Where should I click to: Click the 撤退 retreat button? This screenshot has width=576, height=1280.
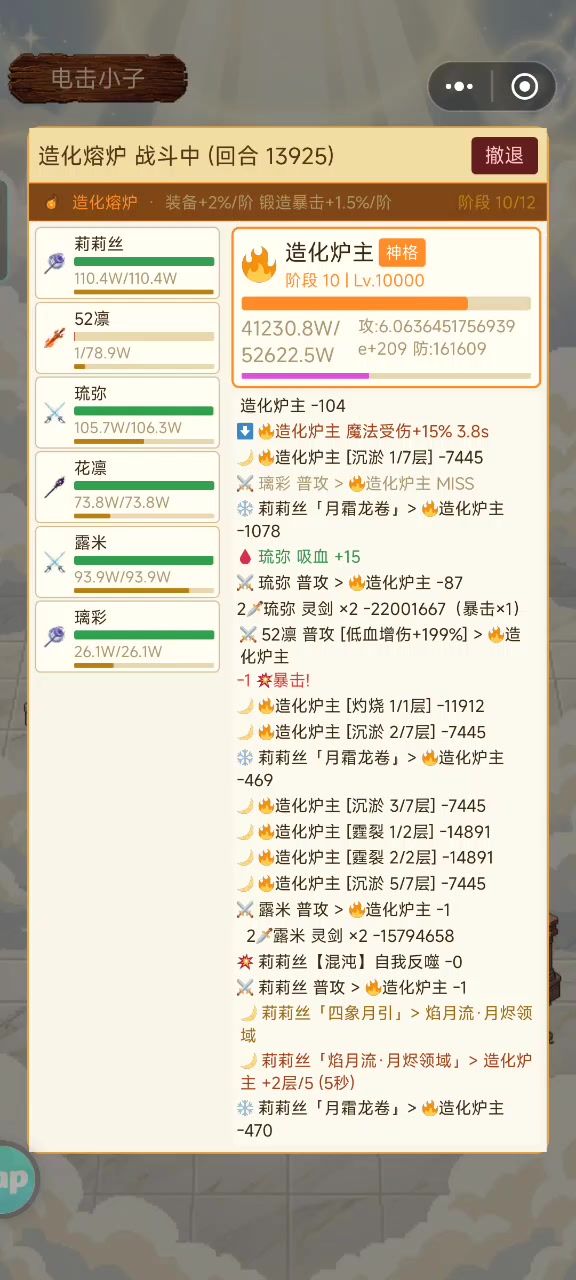click(505, 155)
